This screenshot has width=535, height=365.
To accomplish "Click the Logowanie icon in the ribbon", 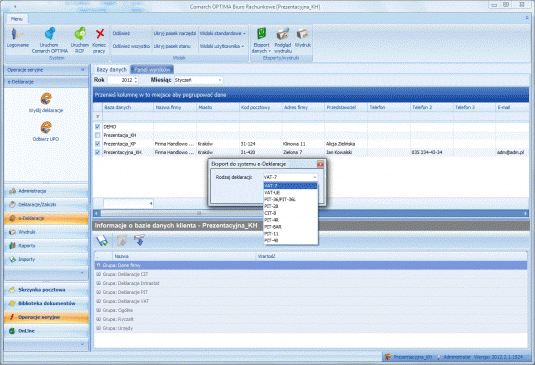I will coord(17,34).
